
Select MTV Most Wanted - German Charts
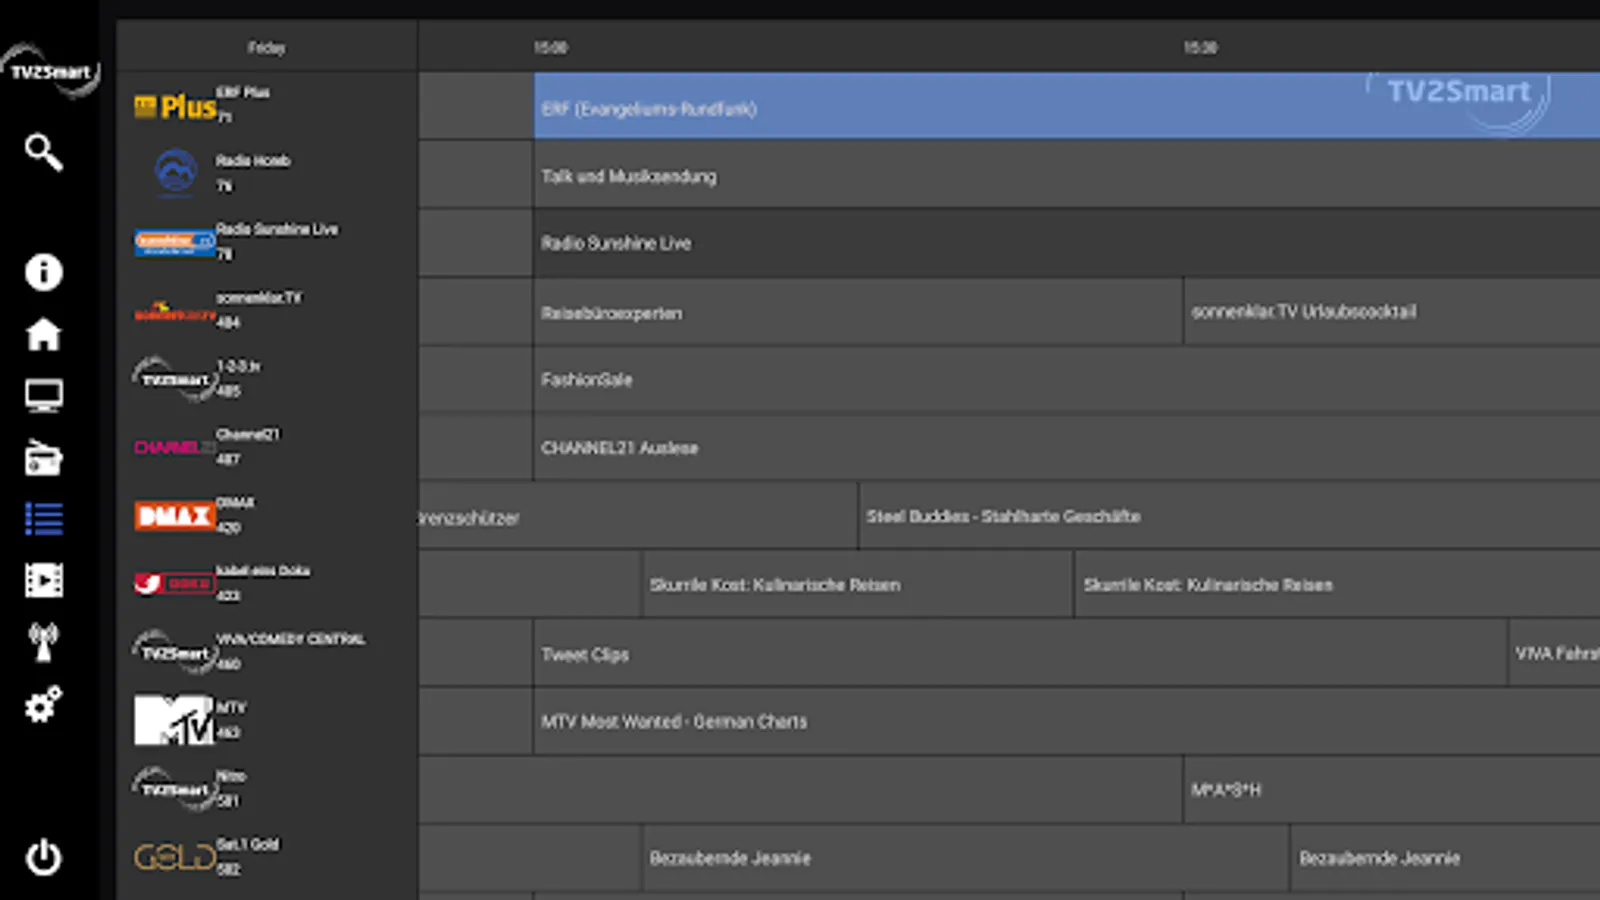click(1067, 721)
